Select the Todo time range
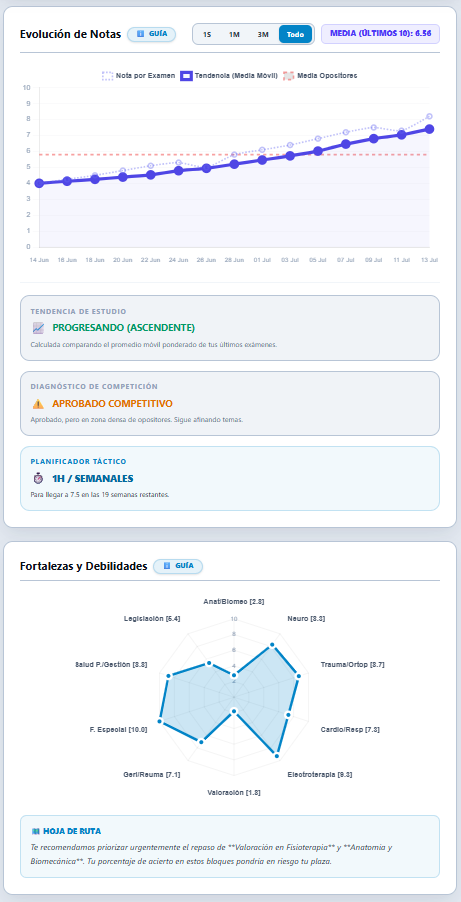This screenshot has height=902, width=461. coord(295,35)
